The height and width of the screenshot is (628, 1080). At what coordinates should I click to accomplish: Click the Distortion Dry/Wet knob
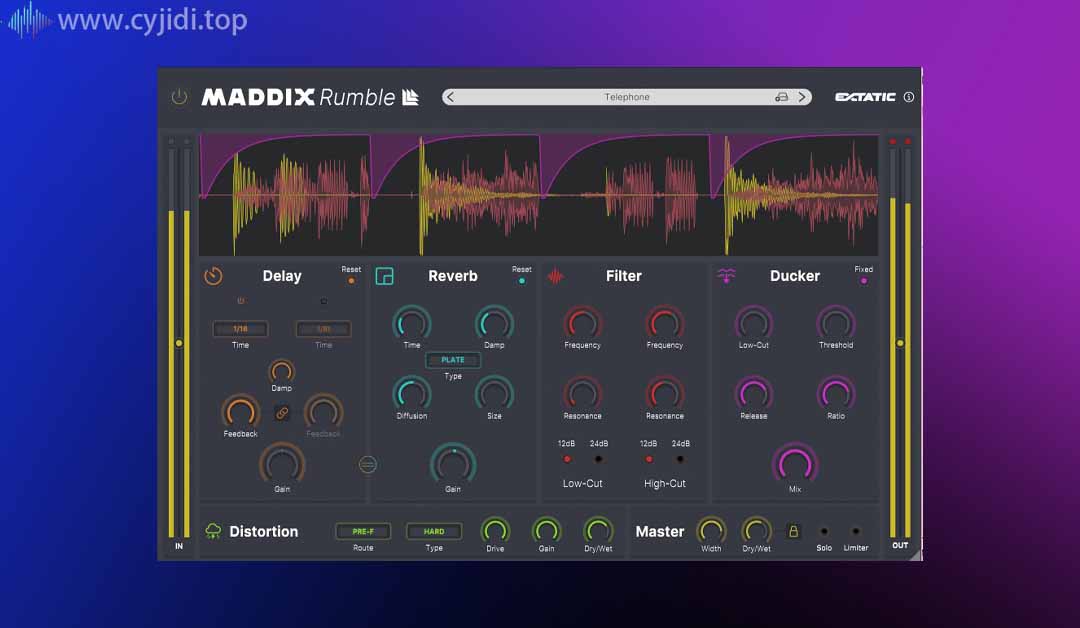(598, 530)
